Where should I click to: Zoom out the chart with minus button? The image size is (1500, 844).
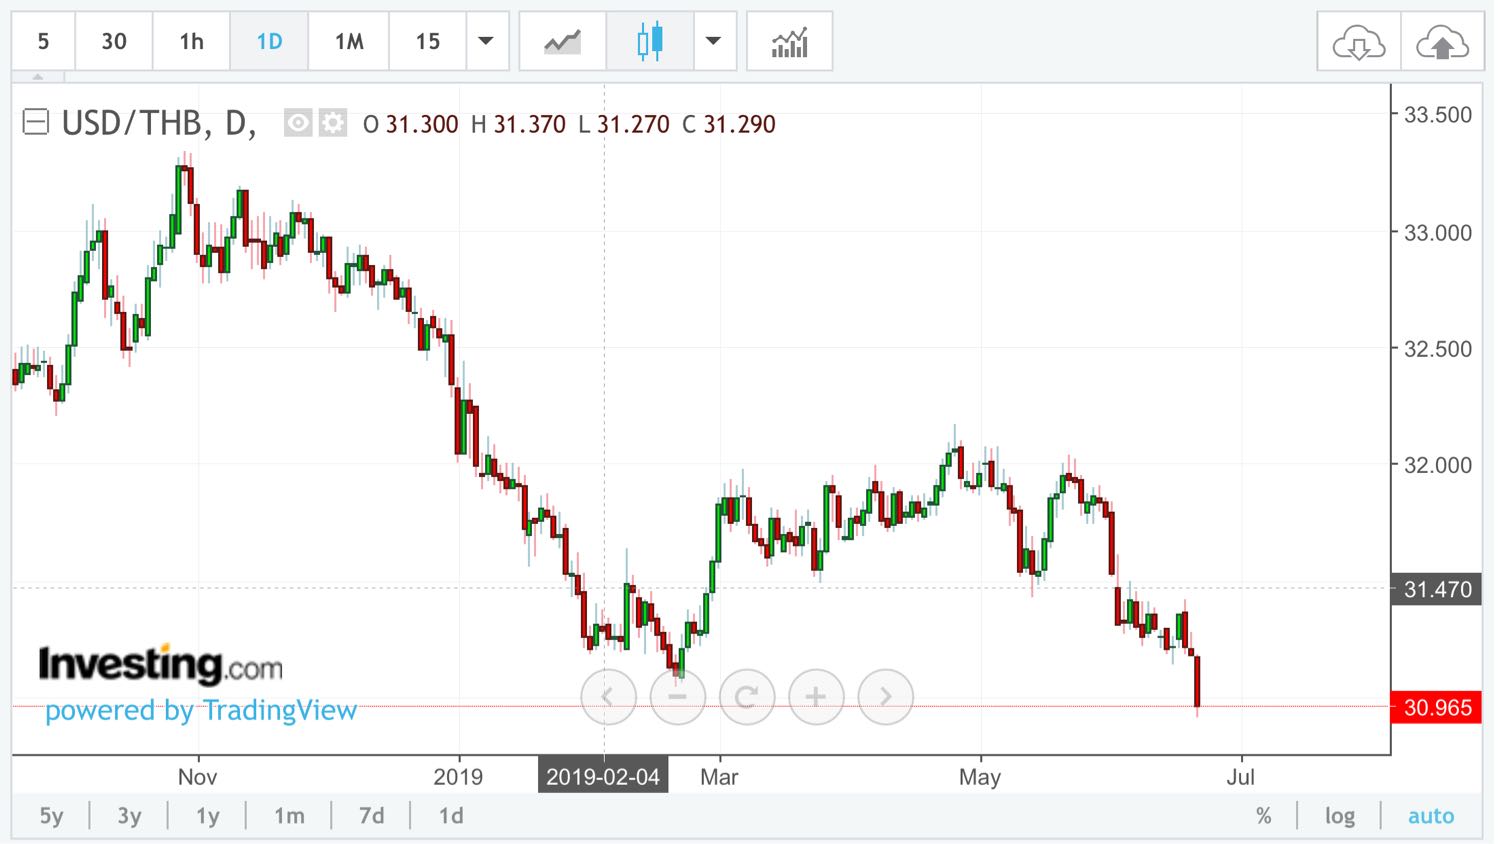pyautogui.click(x=677, y=696)
